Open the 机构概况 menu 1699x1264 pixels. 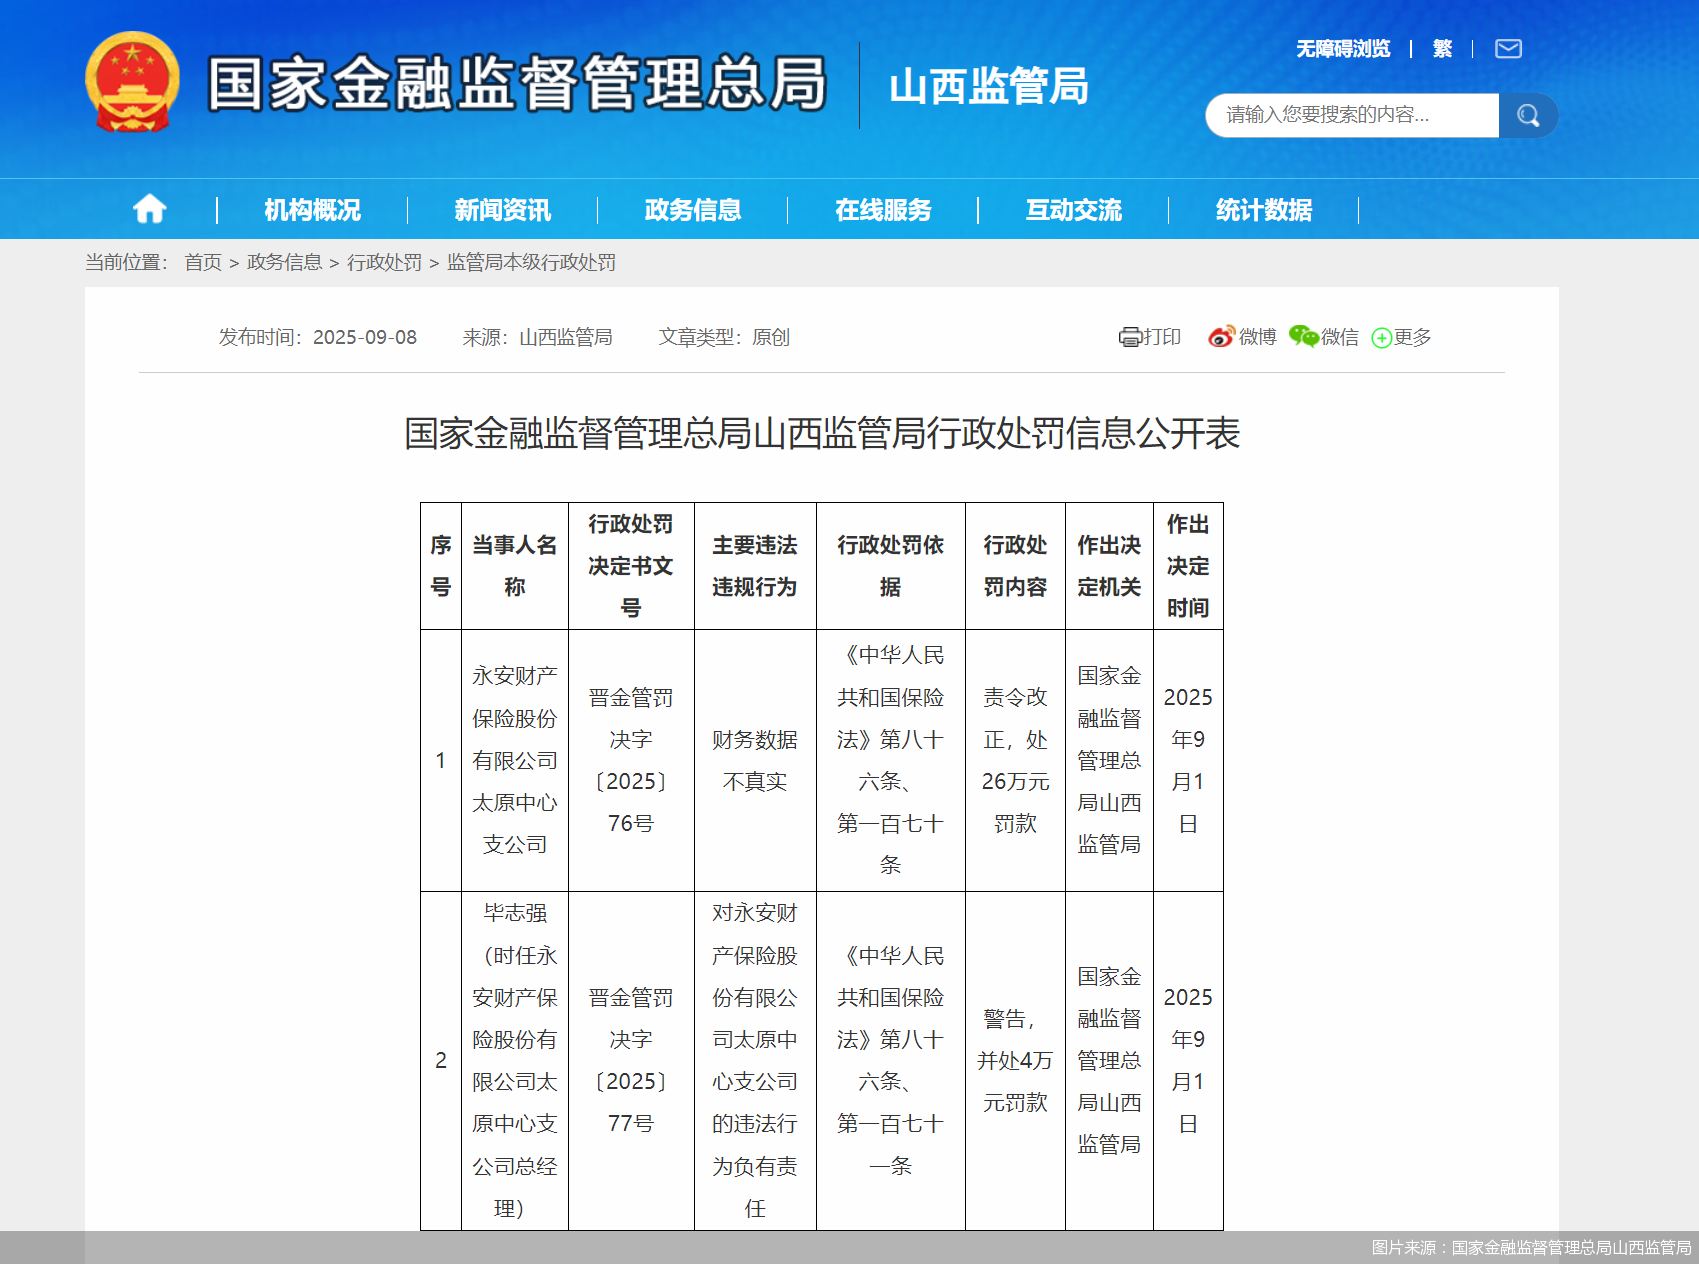[x=312, y=210]
